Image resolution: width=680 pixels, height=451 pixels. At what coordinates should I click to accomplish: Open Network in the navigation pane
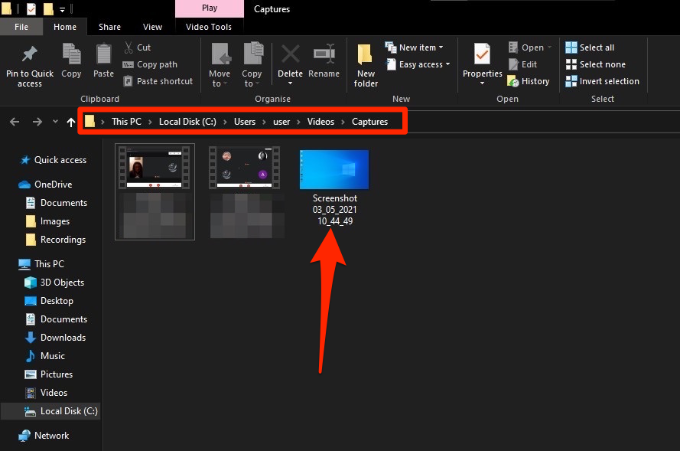pos(43,435)
